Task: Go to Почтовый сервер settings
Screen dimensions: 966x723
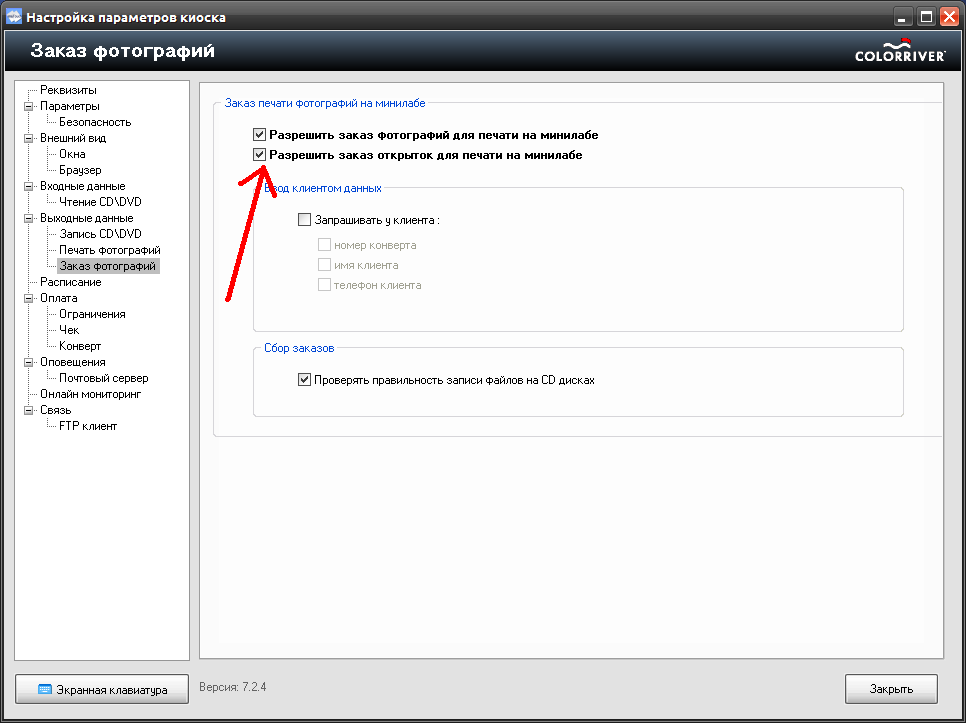Action: pos(103,378)
